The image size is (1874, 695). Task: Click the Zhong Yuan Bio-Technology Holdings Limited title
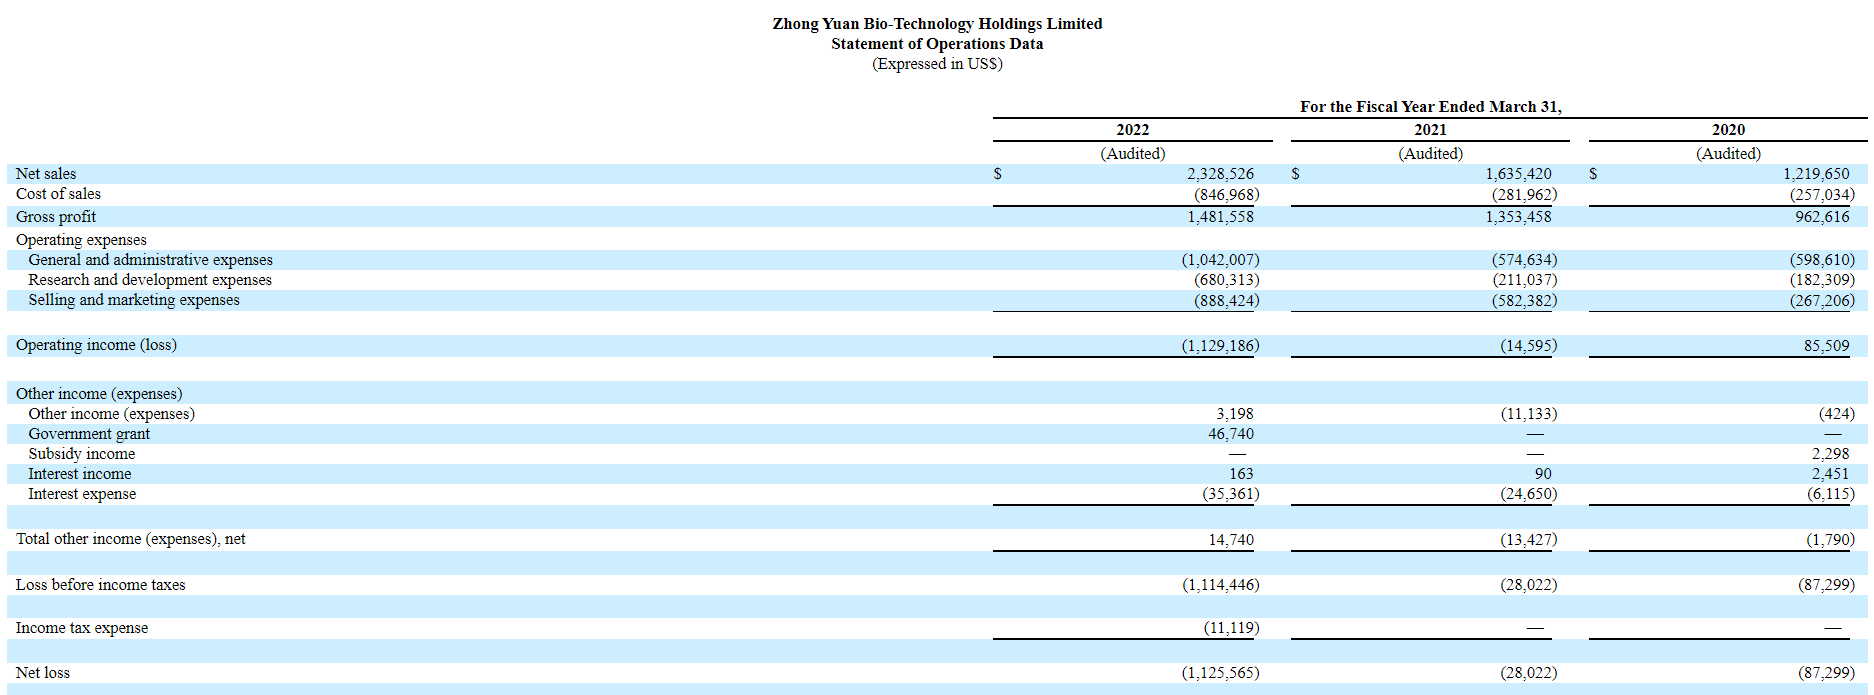tap(937, 24)
